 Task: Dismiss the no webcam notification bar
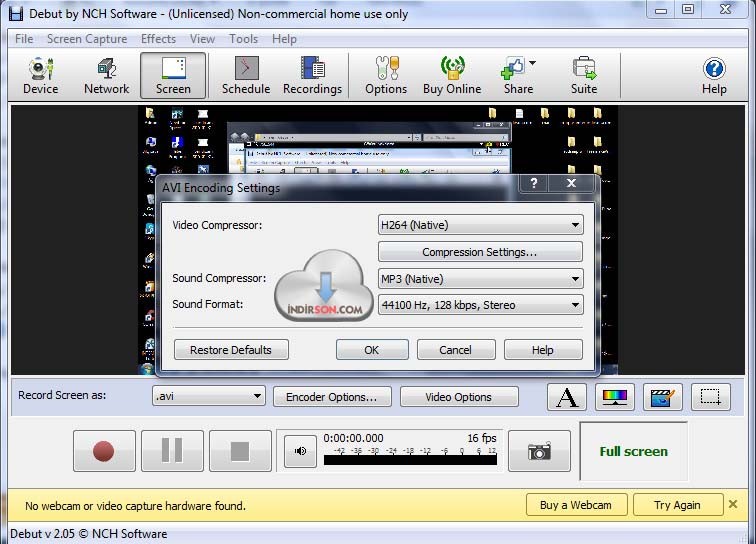733,504
